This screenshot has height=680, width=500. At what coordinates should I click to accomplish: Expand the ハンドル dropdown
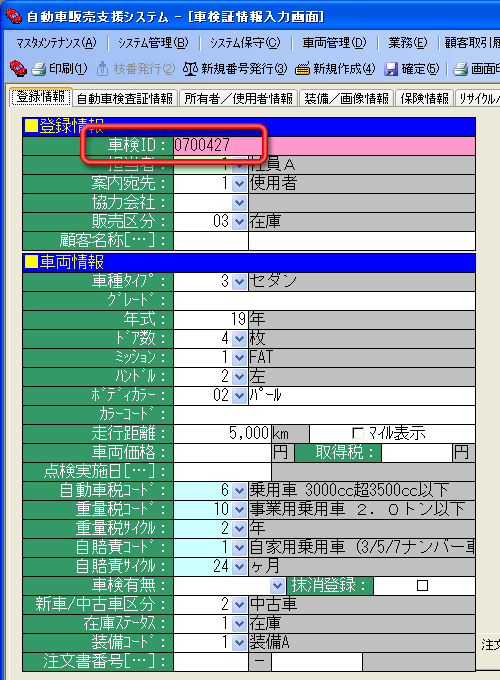click(x=239, y=376)
